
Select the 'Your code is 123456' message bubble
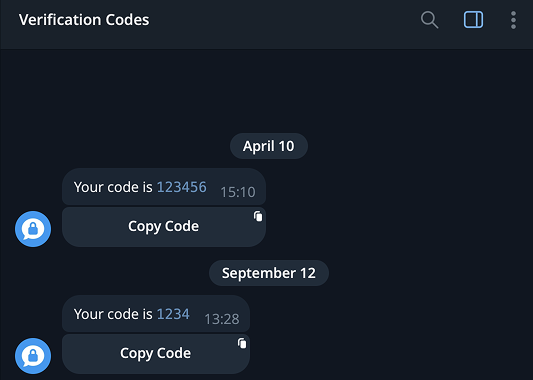tap(164, 187)
